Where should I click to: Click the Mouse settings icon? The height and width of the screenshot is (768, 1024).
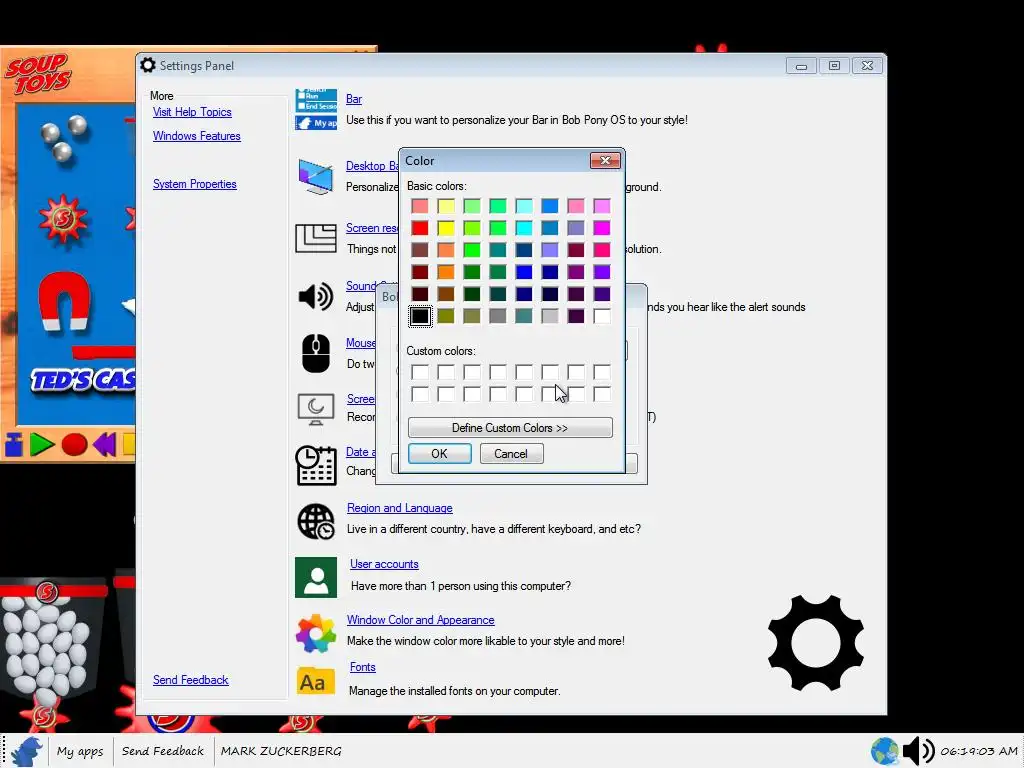pos(316,353)
